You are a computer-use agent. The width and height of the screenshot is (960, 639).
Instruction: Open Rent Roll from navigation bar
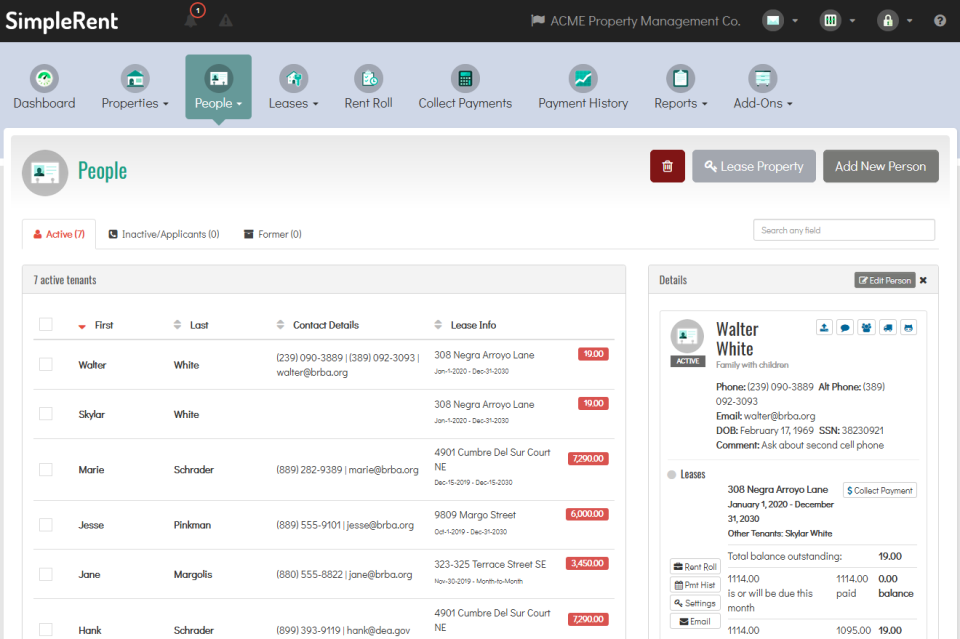tap(368, 88)
